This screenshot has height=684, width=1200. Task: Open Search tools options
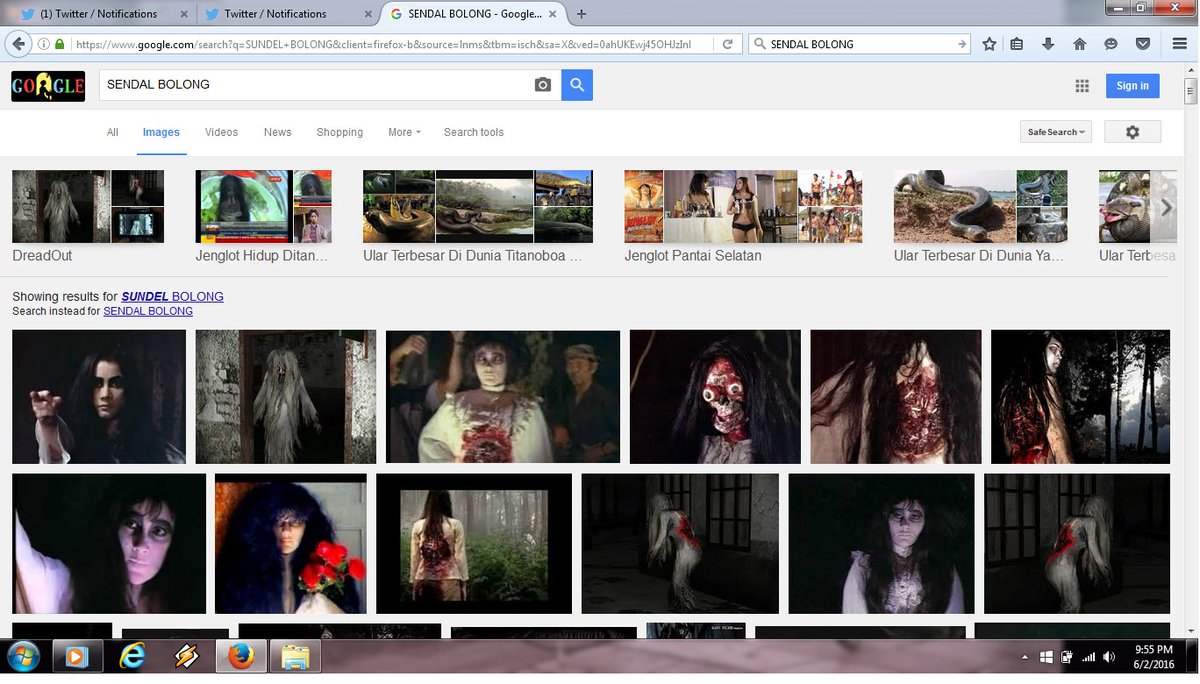click(x=473, y=132)
